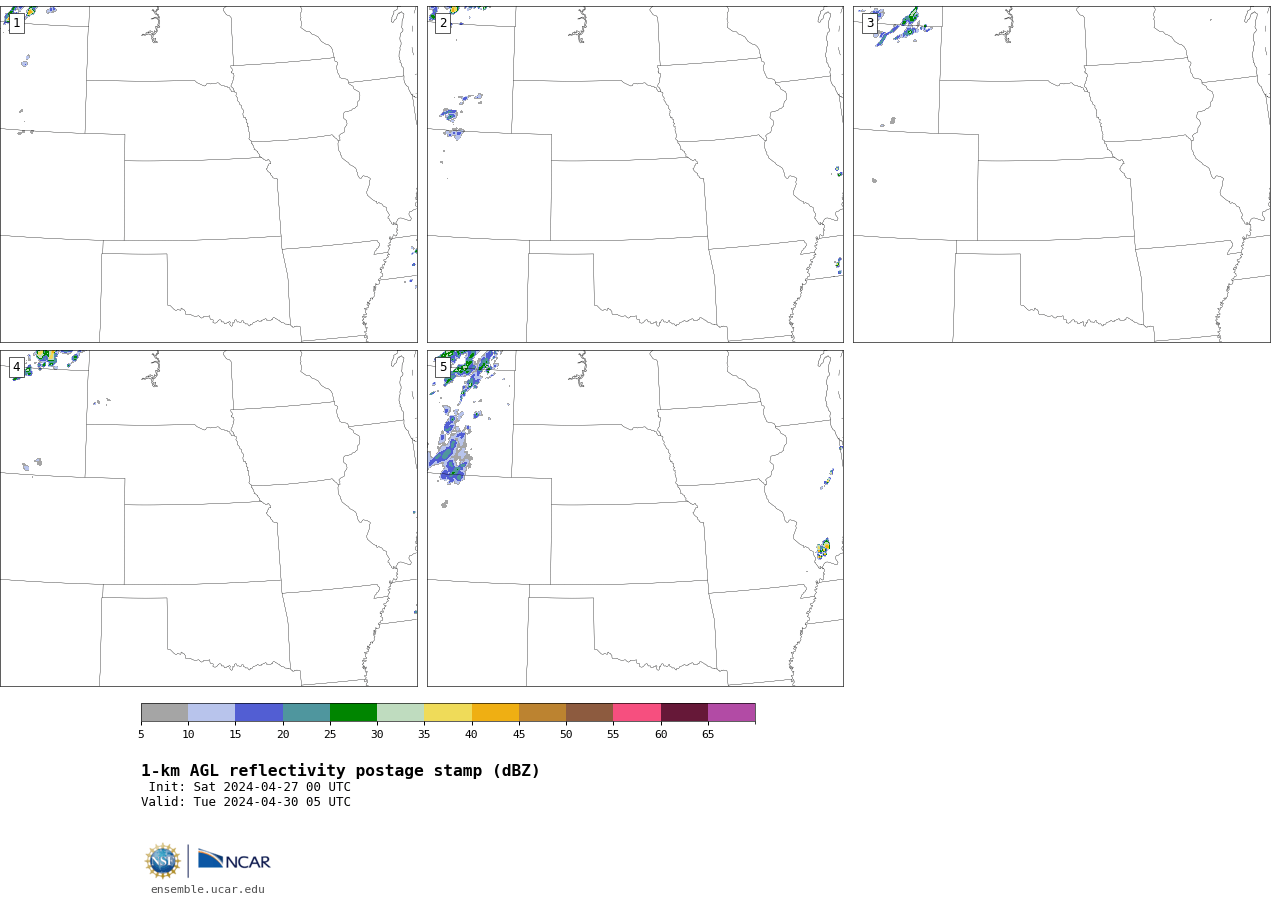Click the pink 55-60 dBZ swatch

(637, 713)
